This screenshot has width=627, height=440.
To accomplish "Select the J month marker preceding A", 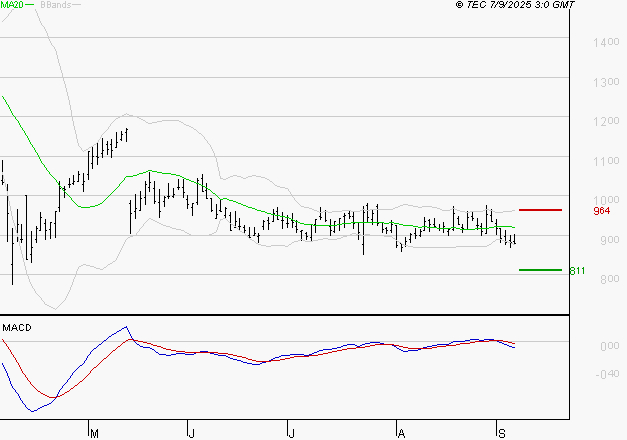I will coord(290,433).
